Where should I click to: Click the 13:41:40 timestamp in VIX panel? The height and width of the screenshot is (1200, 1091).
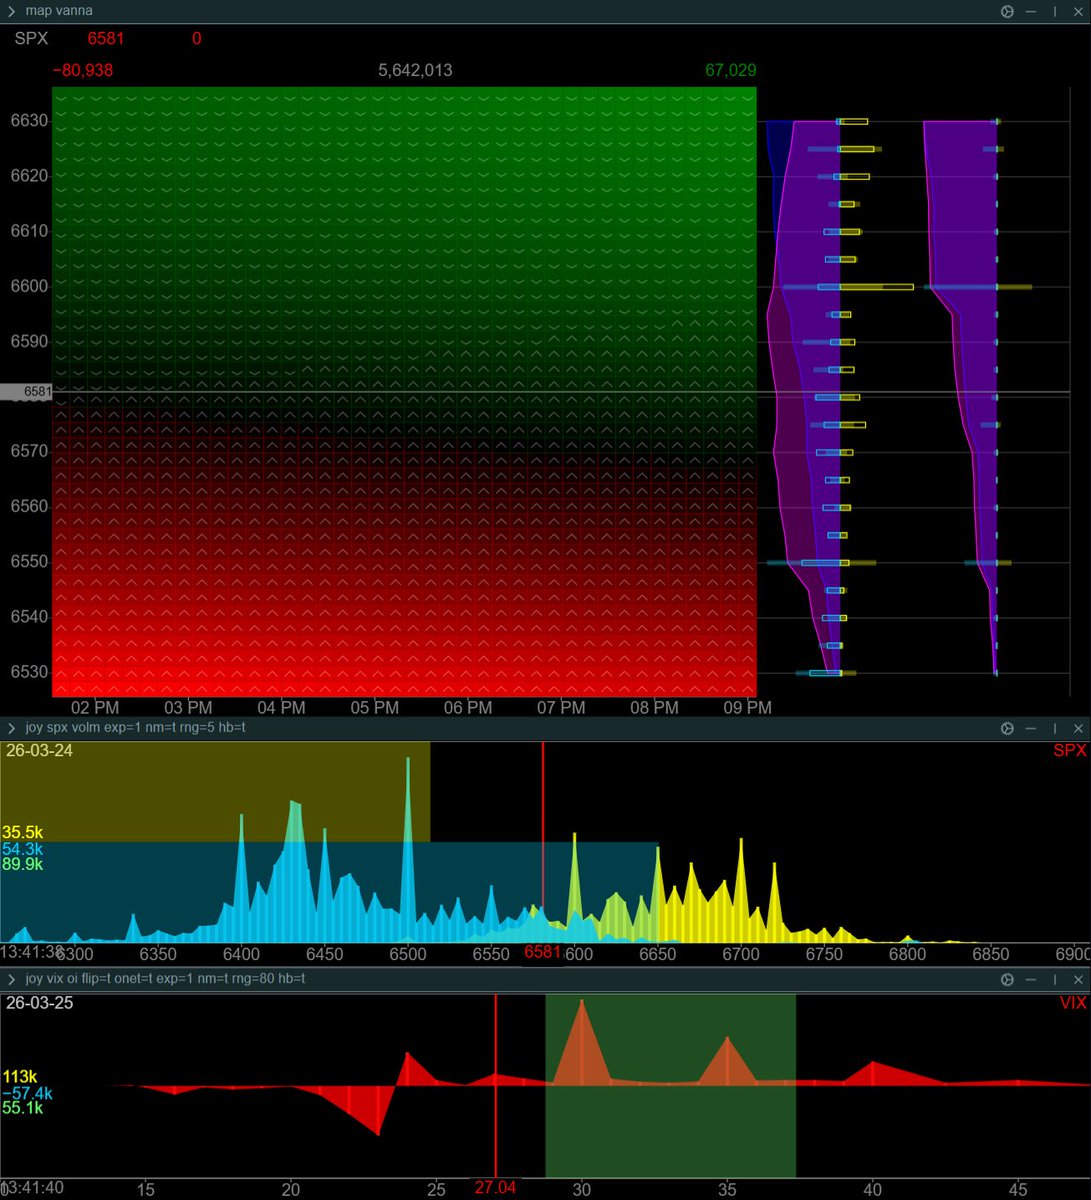point(32,1187)
